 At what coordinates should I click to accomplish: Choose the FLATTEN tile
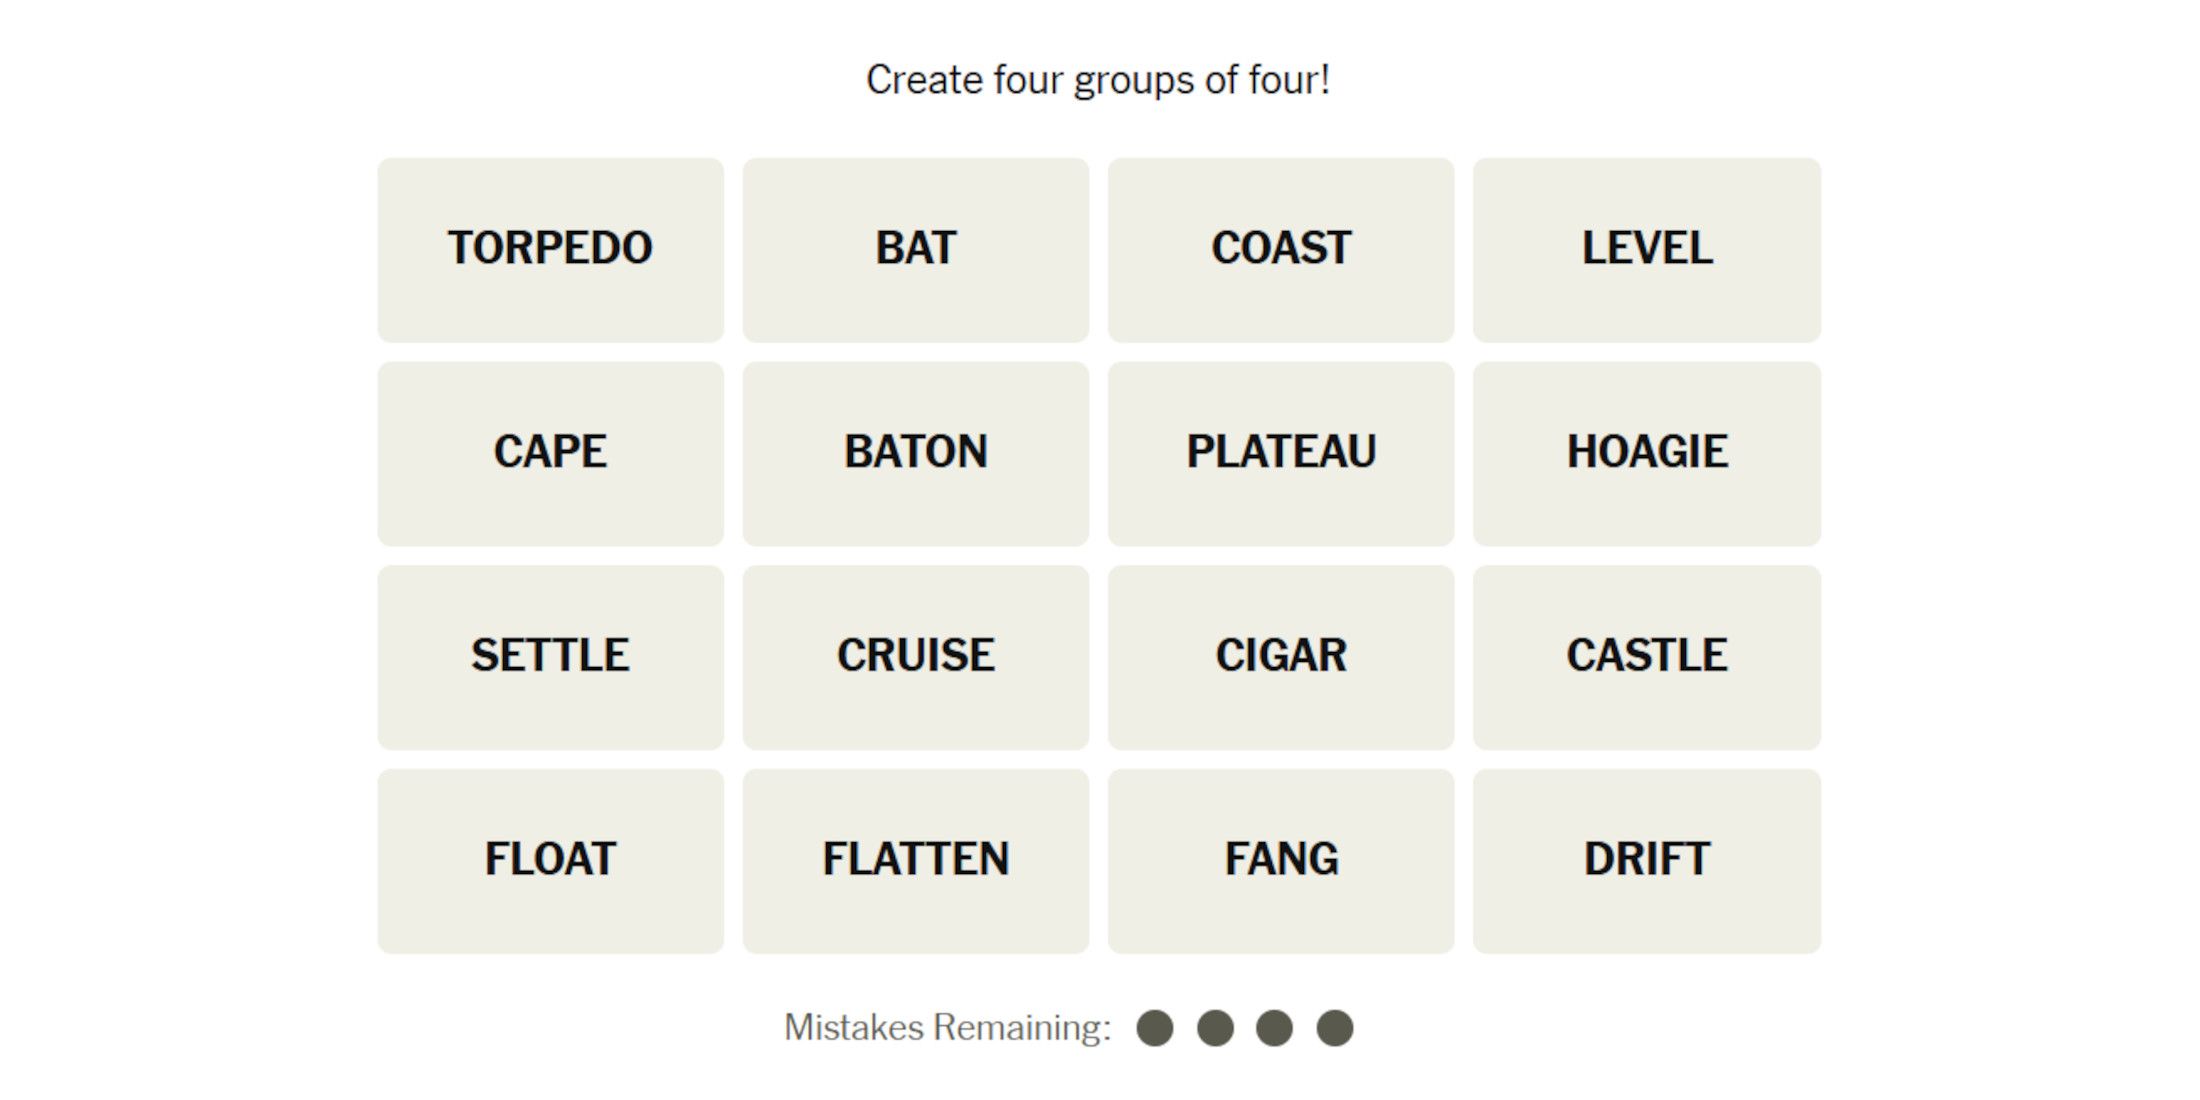coord(915,860)
